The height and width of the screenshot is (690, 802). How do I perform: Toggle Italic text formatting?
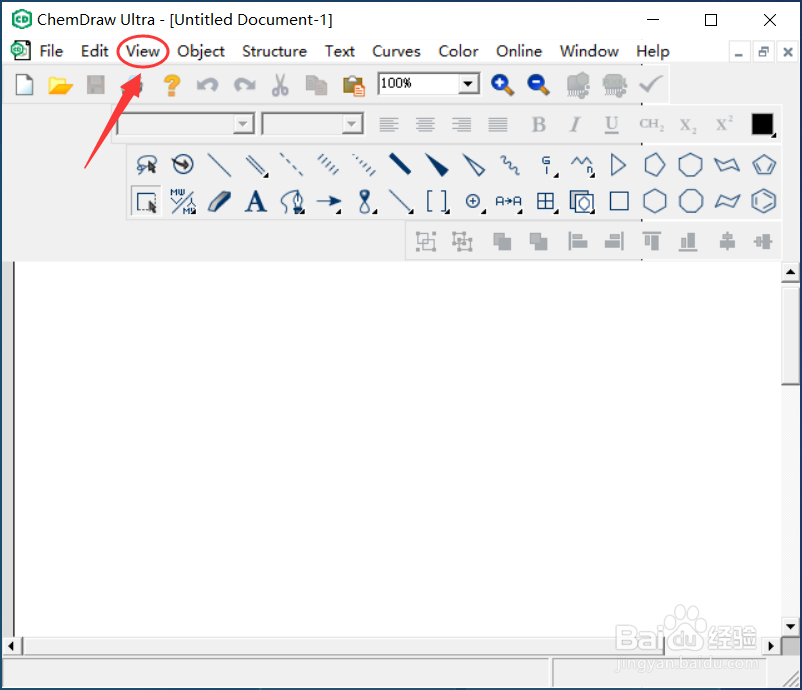[575, 124]
